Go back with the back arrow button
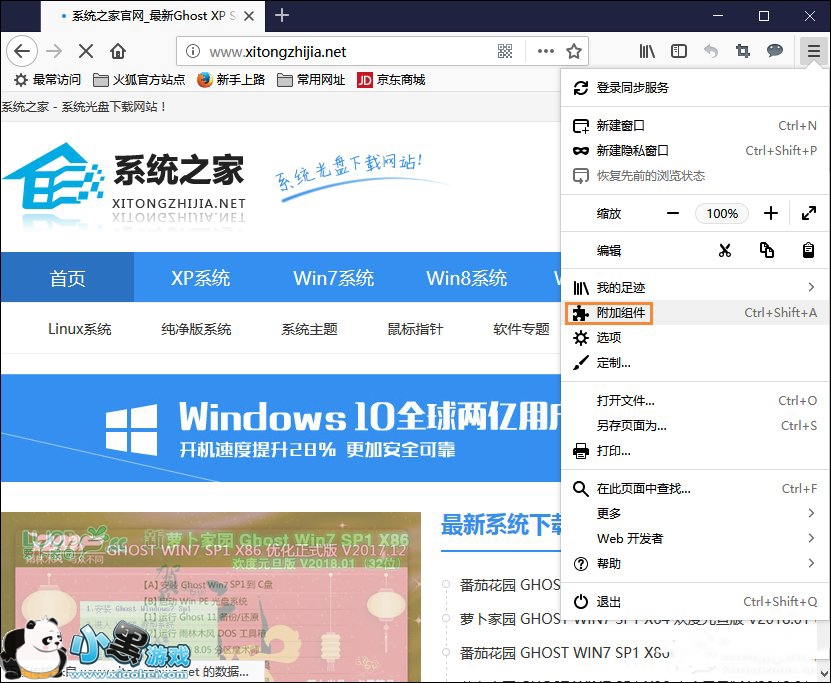The height and width of the screenshot is (683, 831). click(x=22, y=51)
